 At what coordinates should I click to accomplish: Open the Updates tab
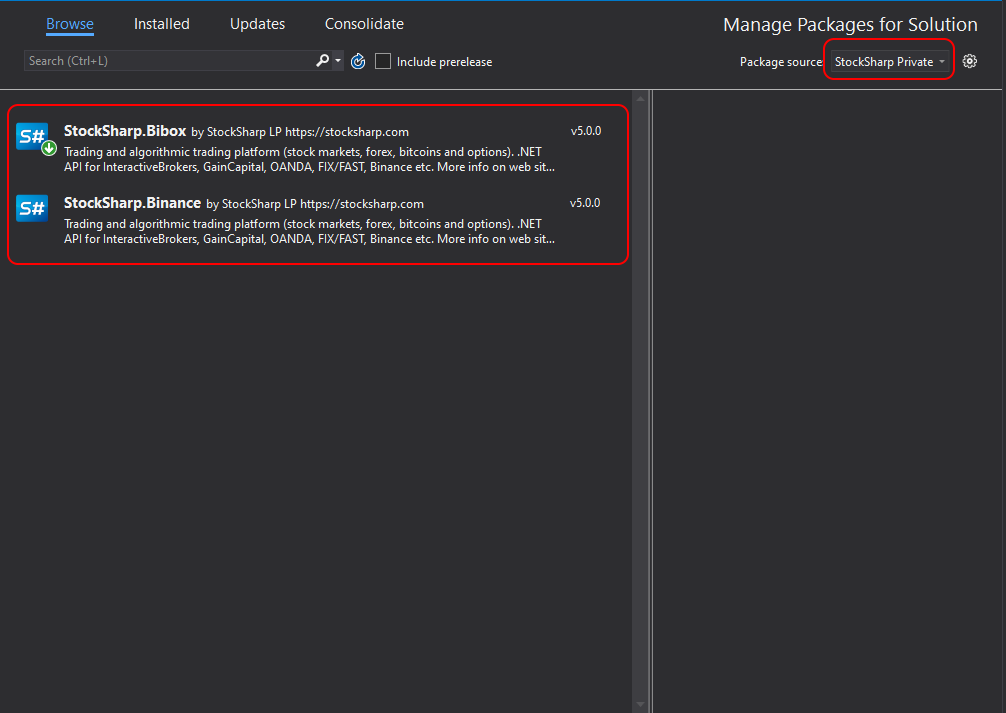[x=257, y=24]
